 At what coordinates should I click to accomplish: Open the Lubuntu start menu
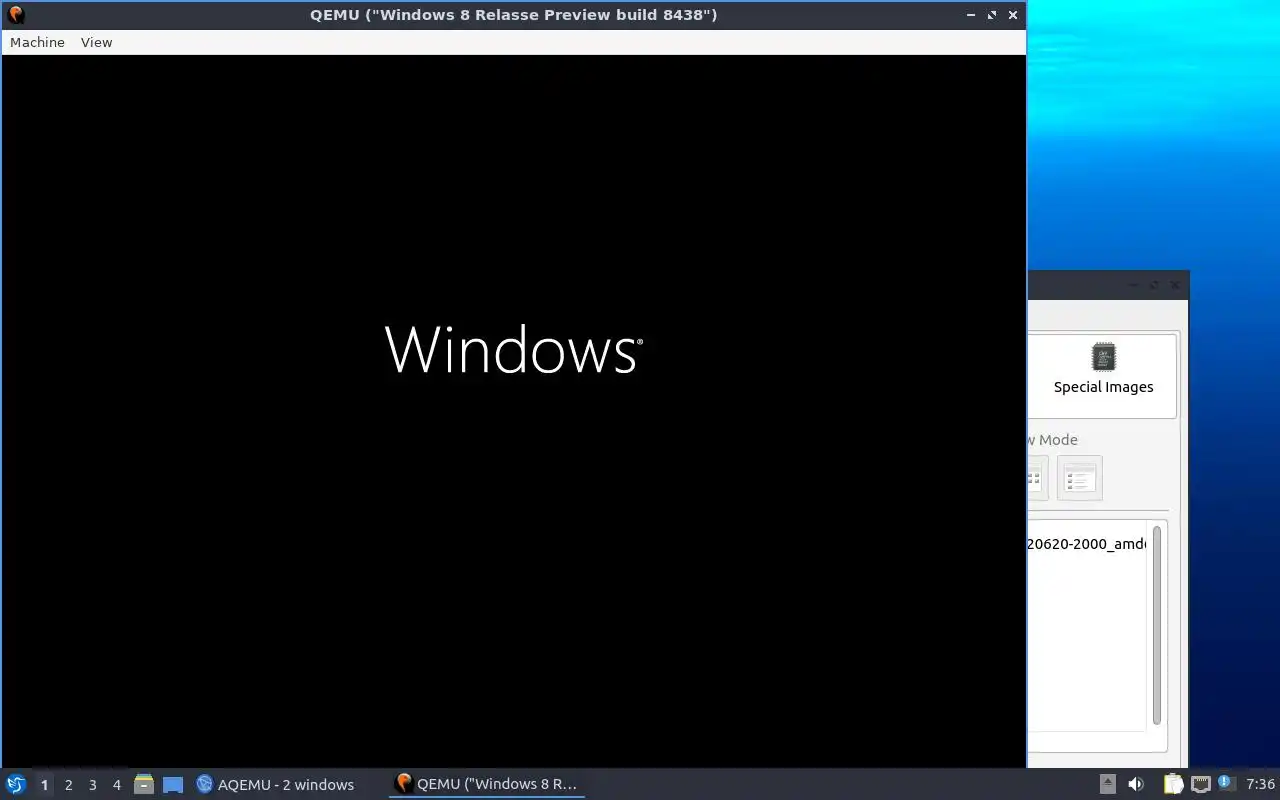click(x=16, y=784)
